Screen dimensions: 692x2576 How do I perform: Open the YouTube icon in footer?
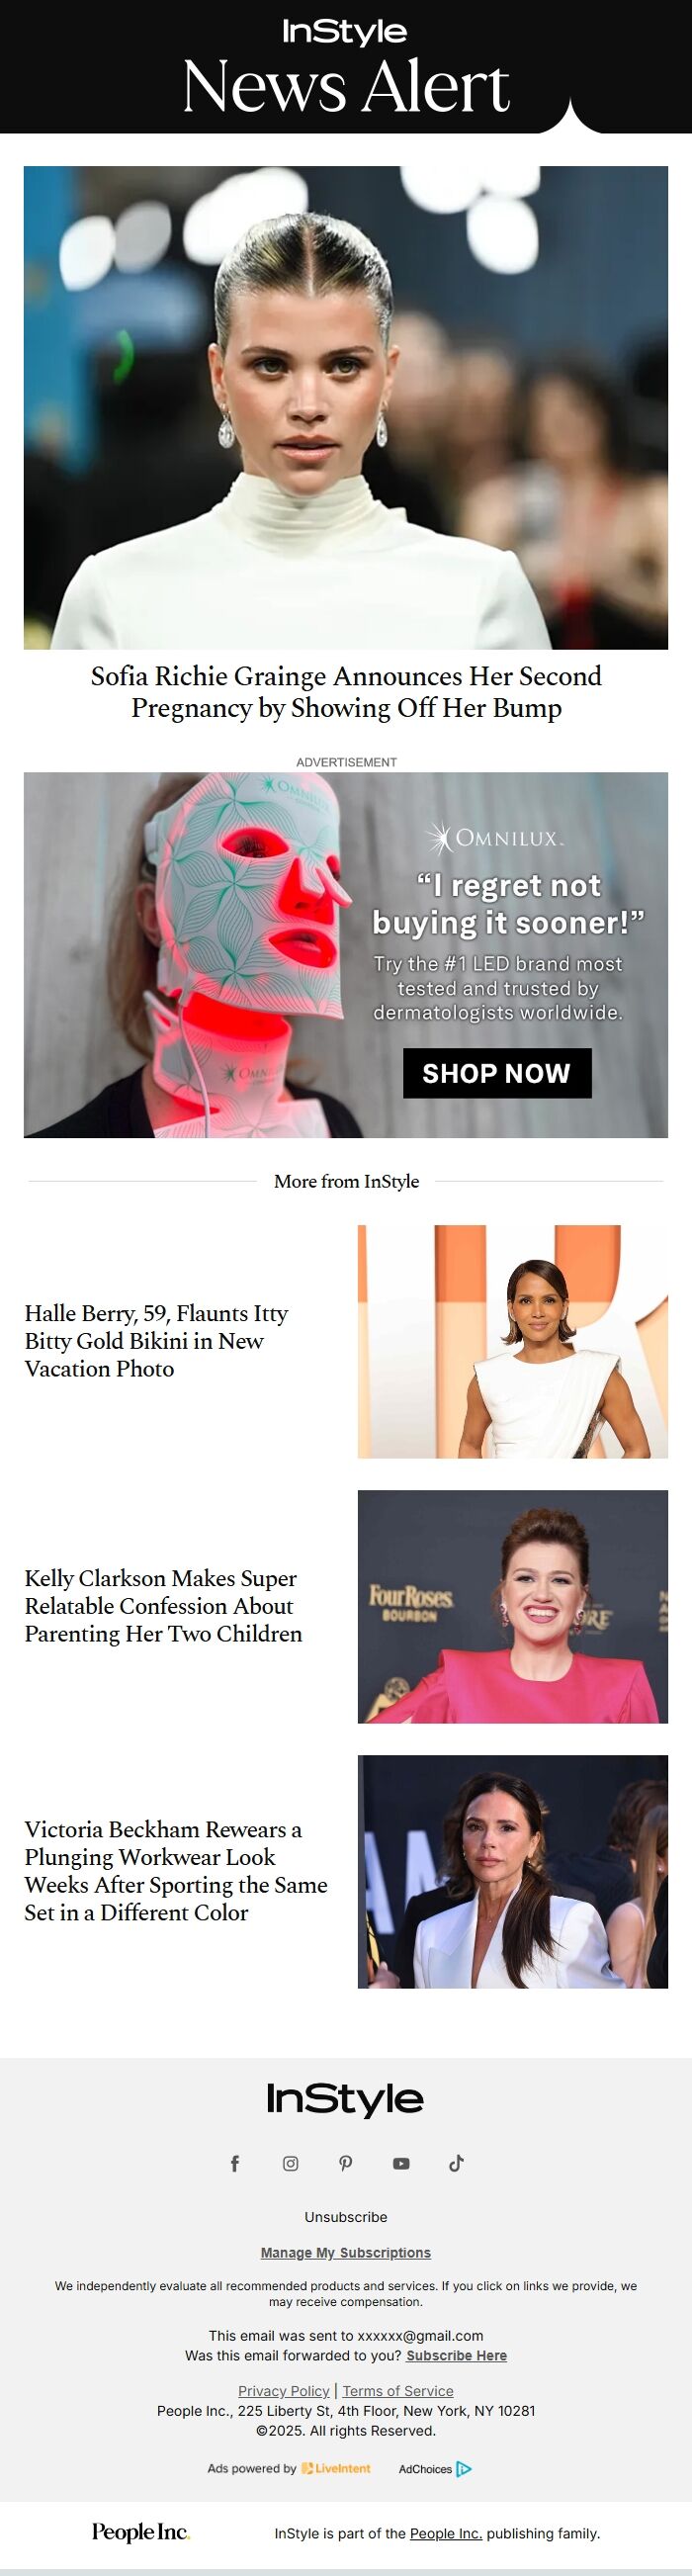401,2163
